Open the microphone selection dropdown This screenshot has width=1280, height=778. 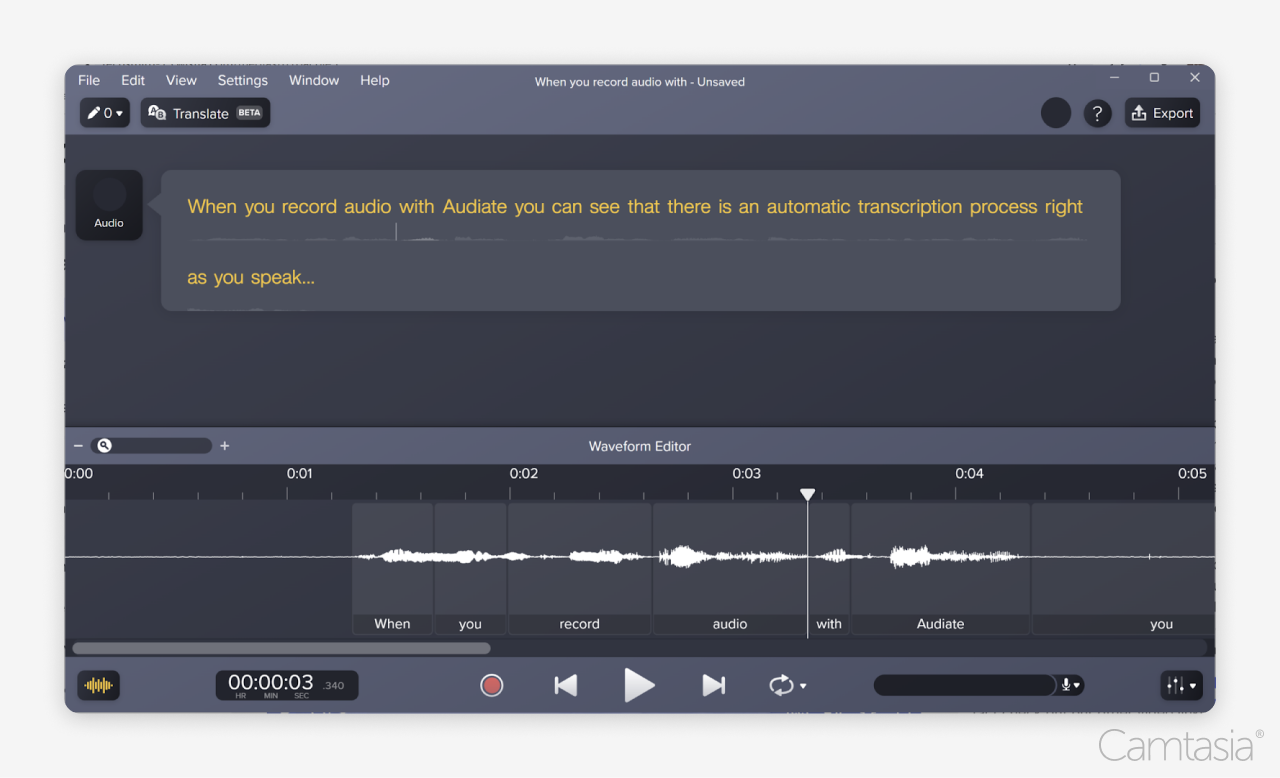[x=1071, y=685]
